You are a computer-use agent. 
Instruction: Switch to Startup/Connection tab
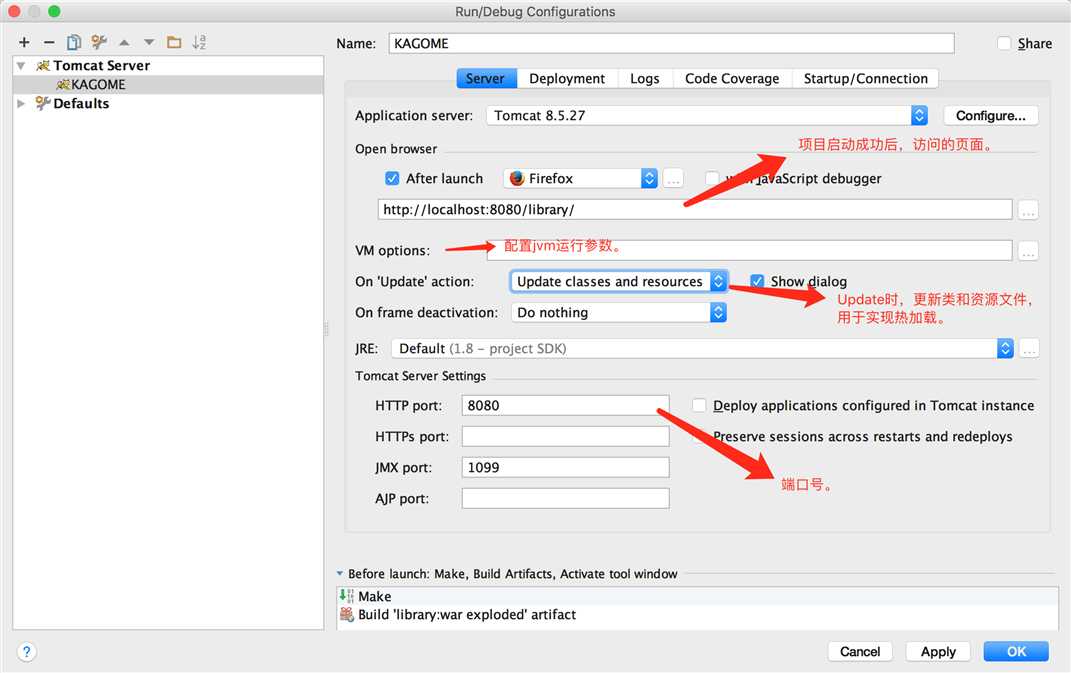point(865,79)
